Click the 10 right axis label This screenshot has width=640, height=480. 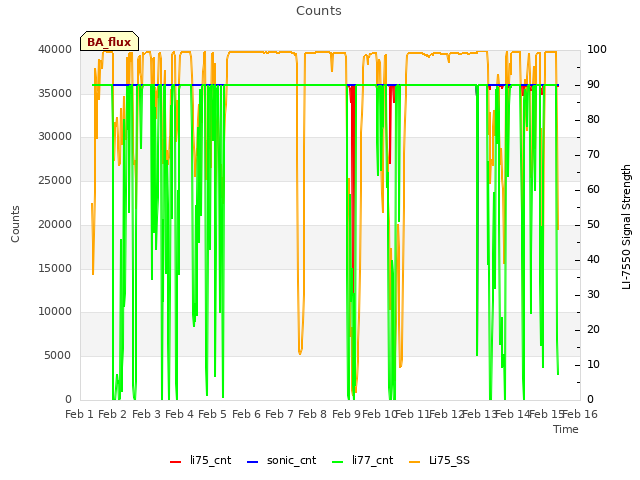pos(593,364)
